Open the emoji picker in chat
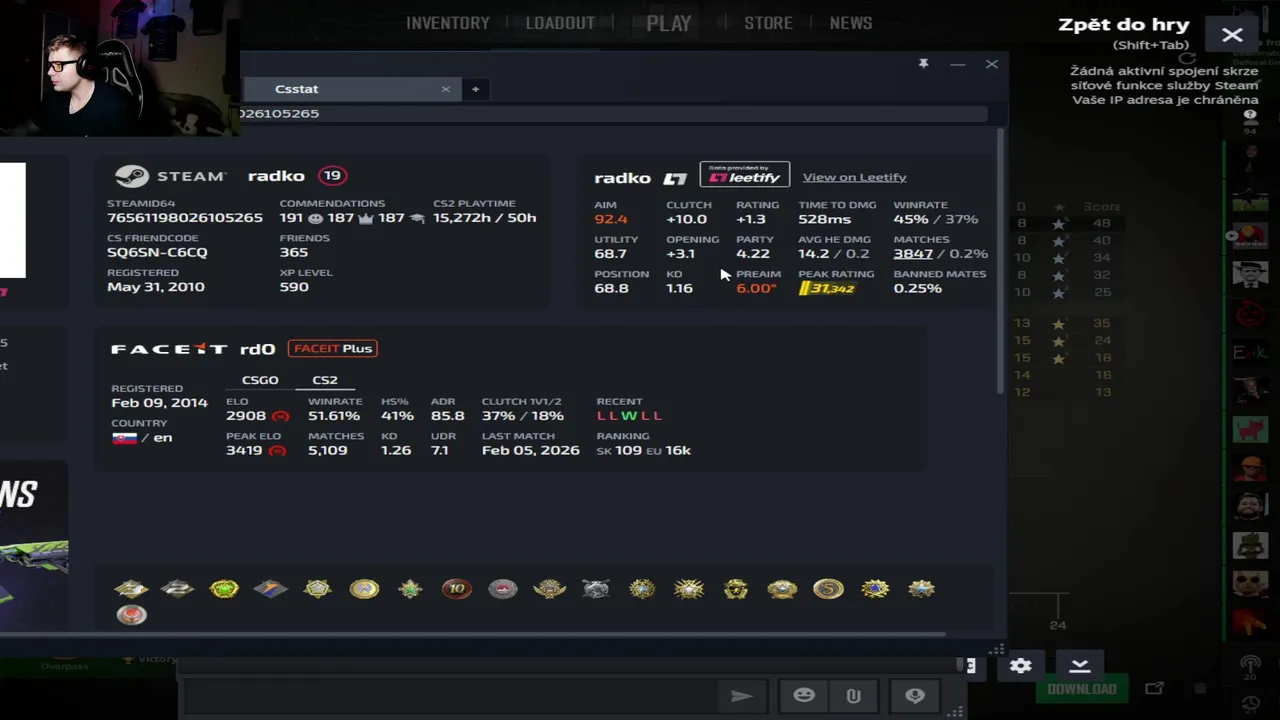This screenshot has height=720, width=1280. 804,696
